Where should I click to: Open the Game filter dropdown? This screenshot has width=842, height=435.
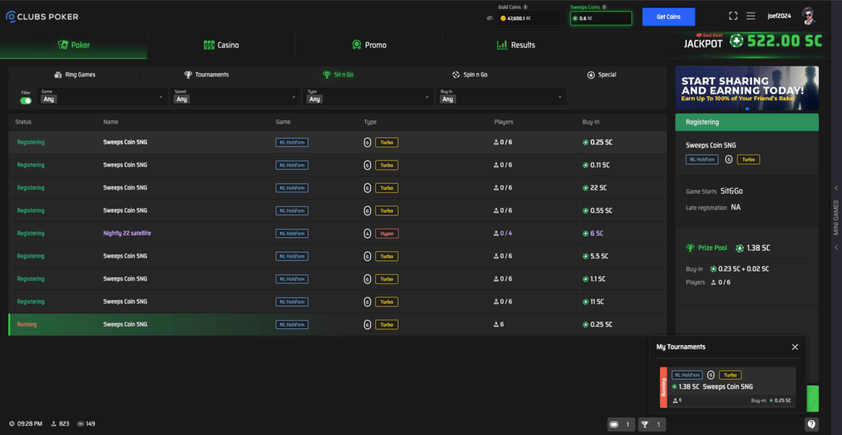pos(102,97)
